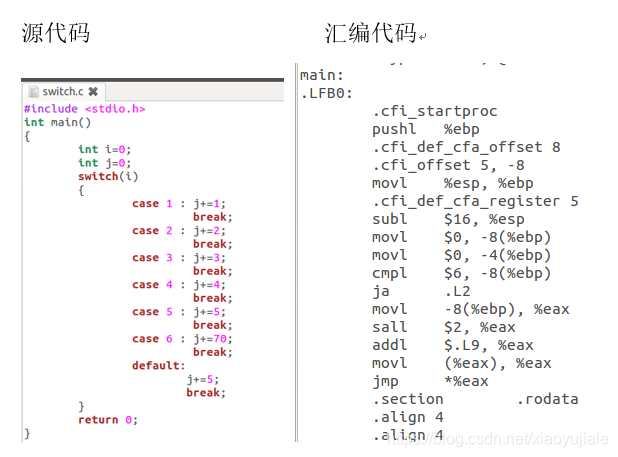
Task: Click the '.section .rodata' directive
Action: click(475, 399)
